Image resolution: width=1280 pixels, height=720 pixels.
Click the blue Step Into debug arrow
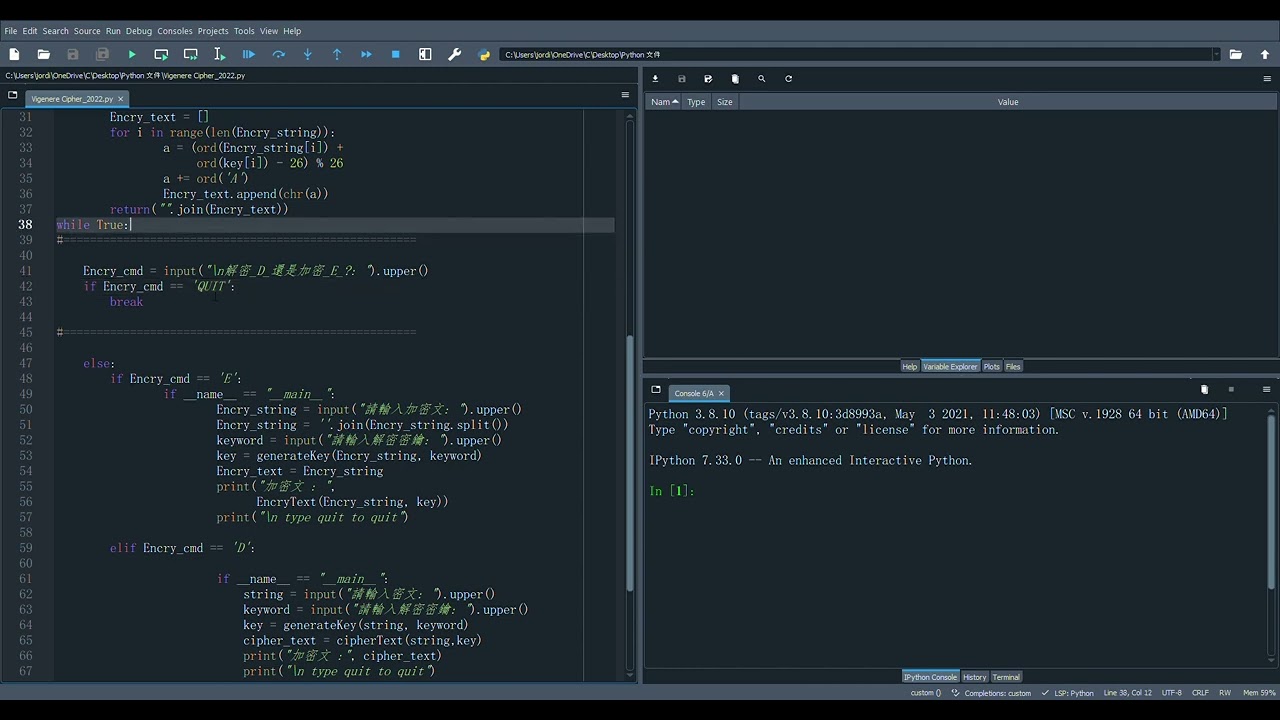point(307,54)
